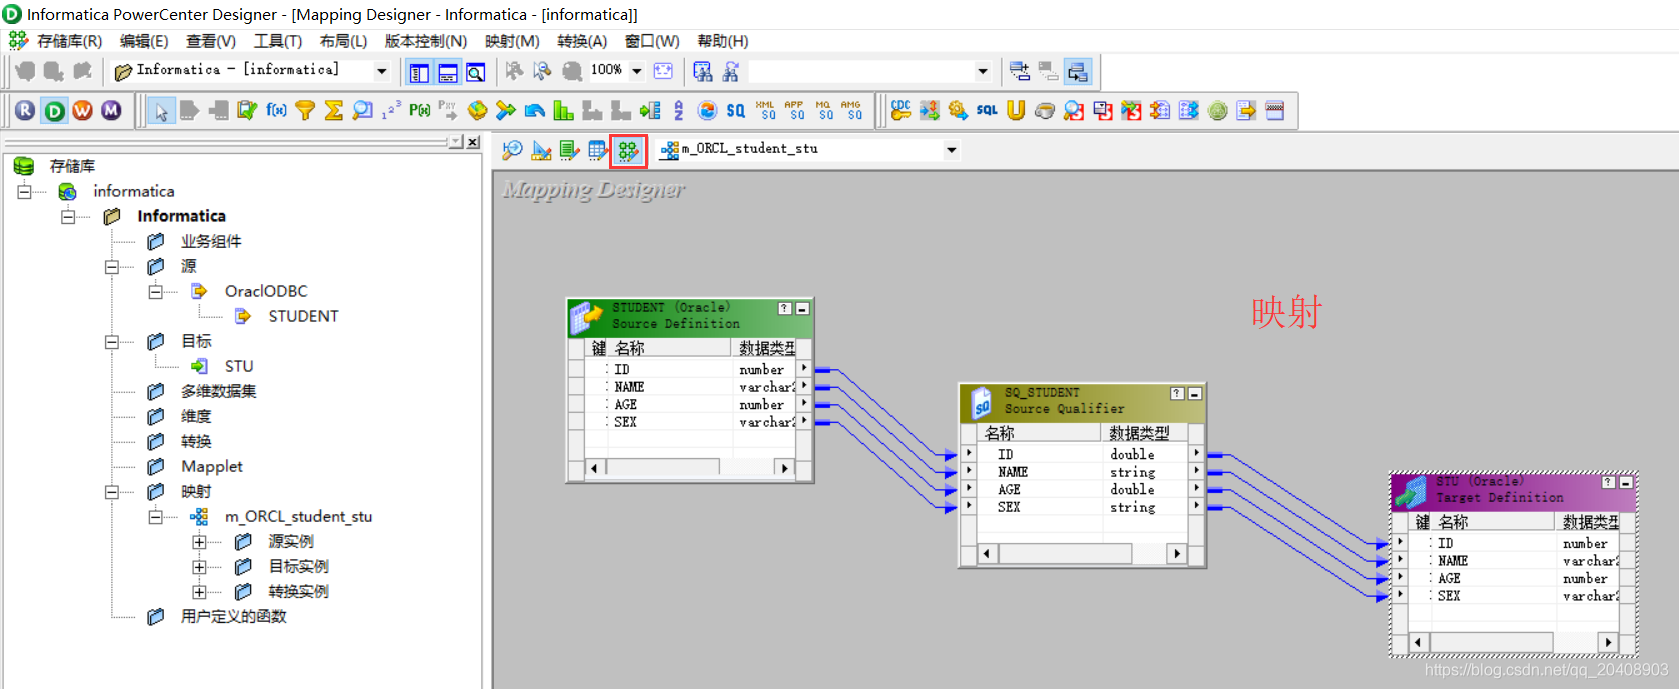Add a Java transformation coffee cup icon
1679x689 pixels.
(1045, 110)
